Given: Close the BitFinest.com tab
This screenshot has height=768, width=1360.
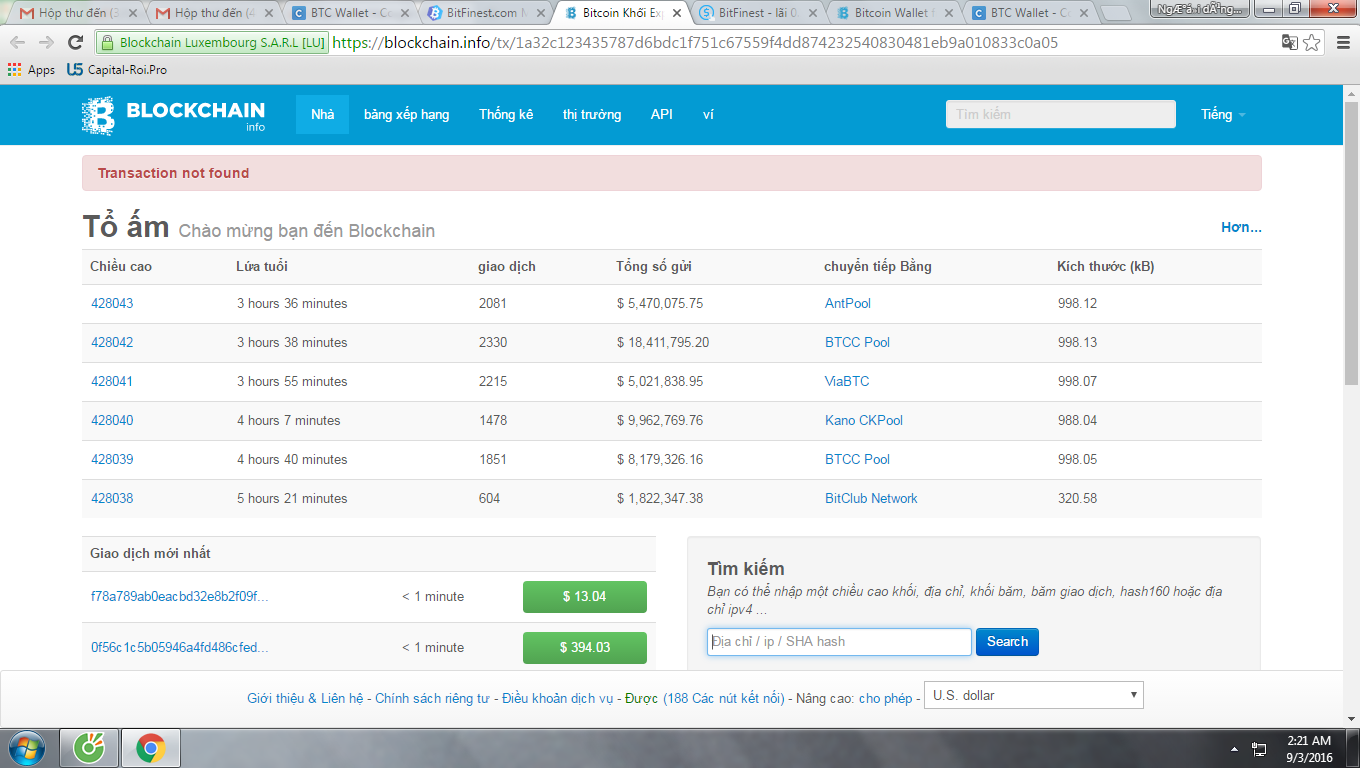Looking at the screenshot, I should 541,13.
